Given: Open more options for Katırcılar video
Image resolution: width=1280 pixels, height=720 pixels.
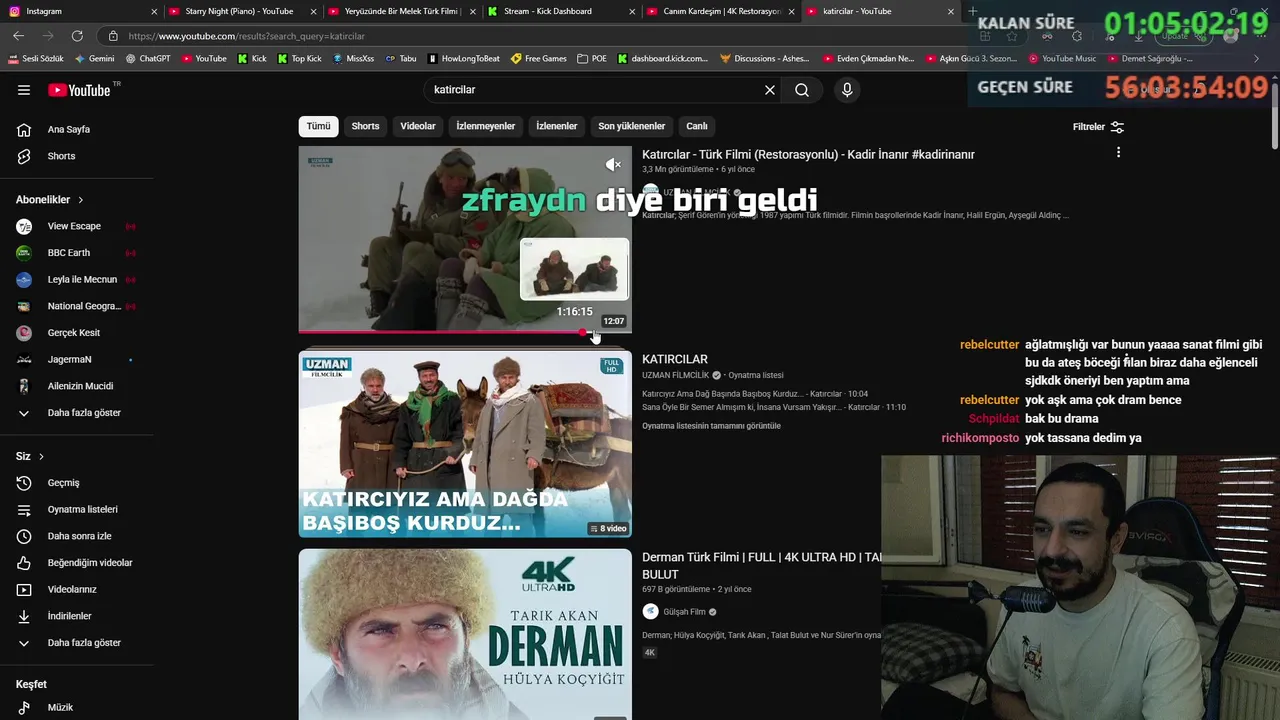Looking at the screenshot, I should 1118,152.
